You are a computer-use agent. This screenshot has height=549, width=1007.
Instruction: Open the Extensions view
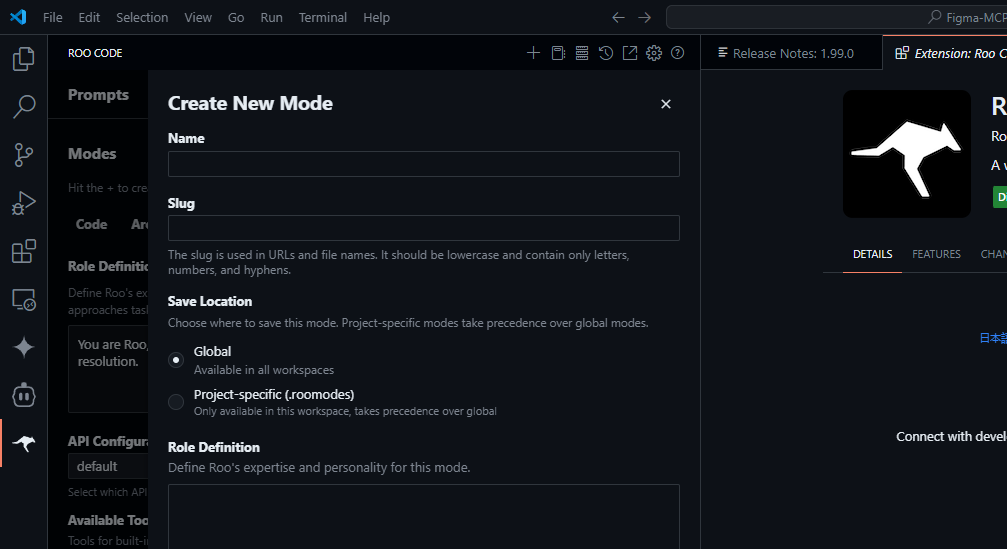coord(24,251)
